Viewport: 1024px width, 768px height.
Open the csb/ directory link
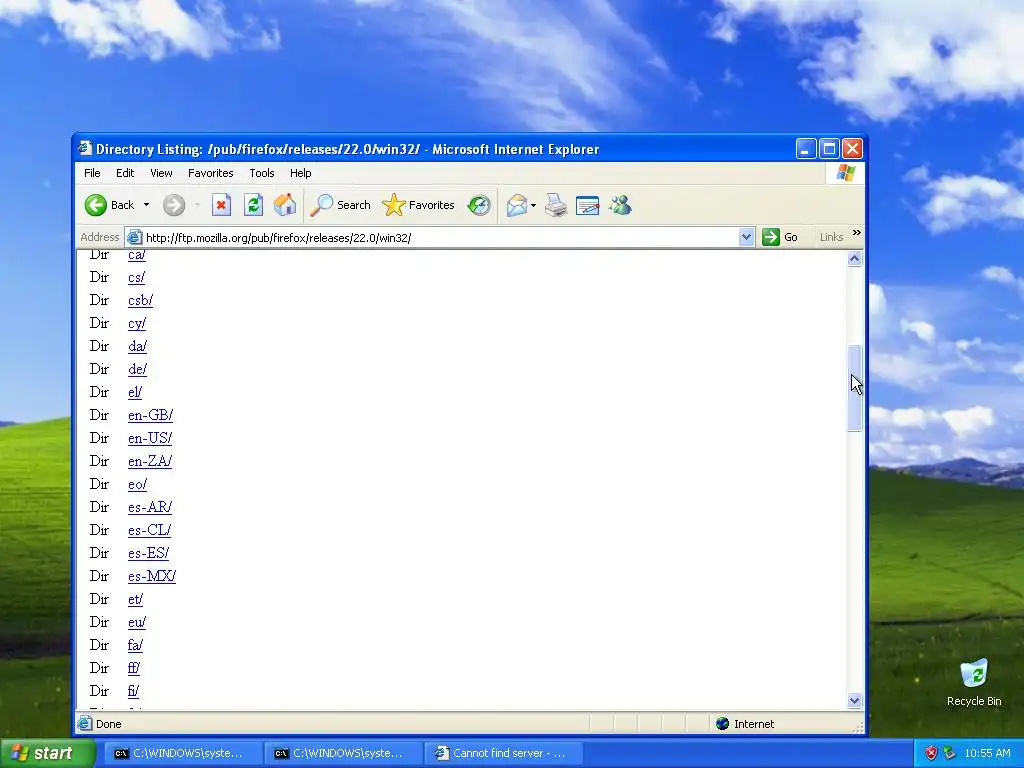coord(140,300)
